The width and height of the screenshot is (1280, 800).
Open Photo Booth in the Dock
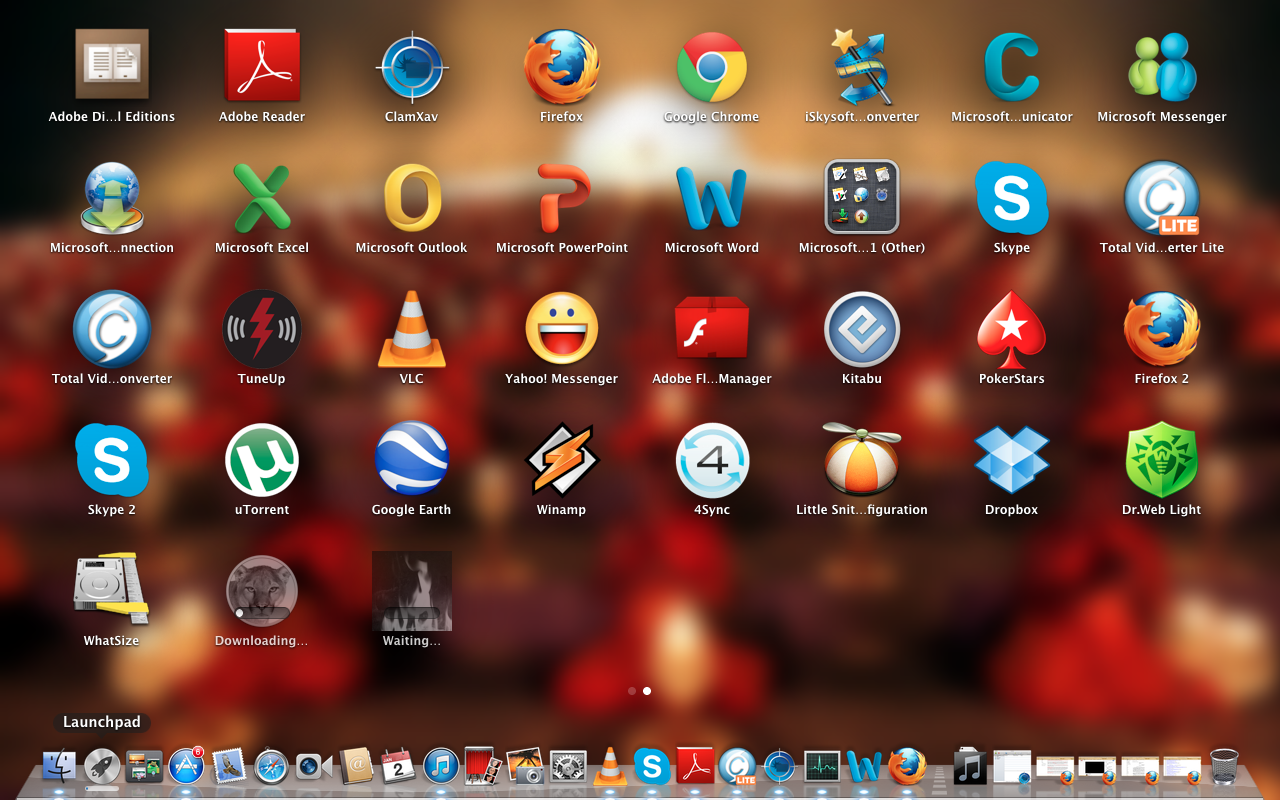[x=483, y=767]
